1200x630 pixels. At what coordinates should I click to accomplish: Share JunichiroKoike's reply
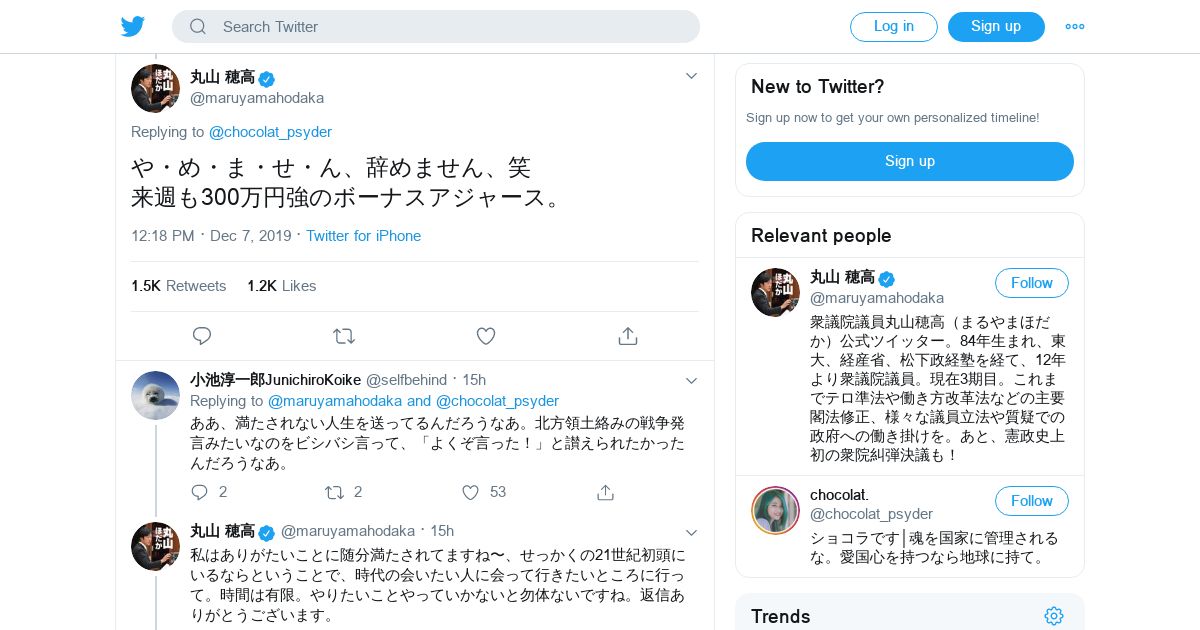[605, 492]
